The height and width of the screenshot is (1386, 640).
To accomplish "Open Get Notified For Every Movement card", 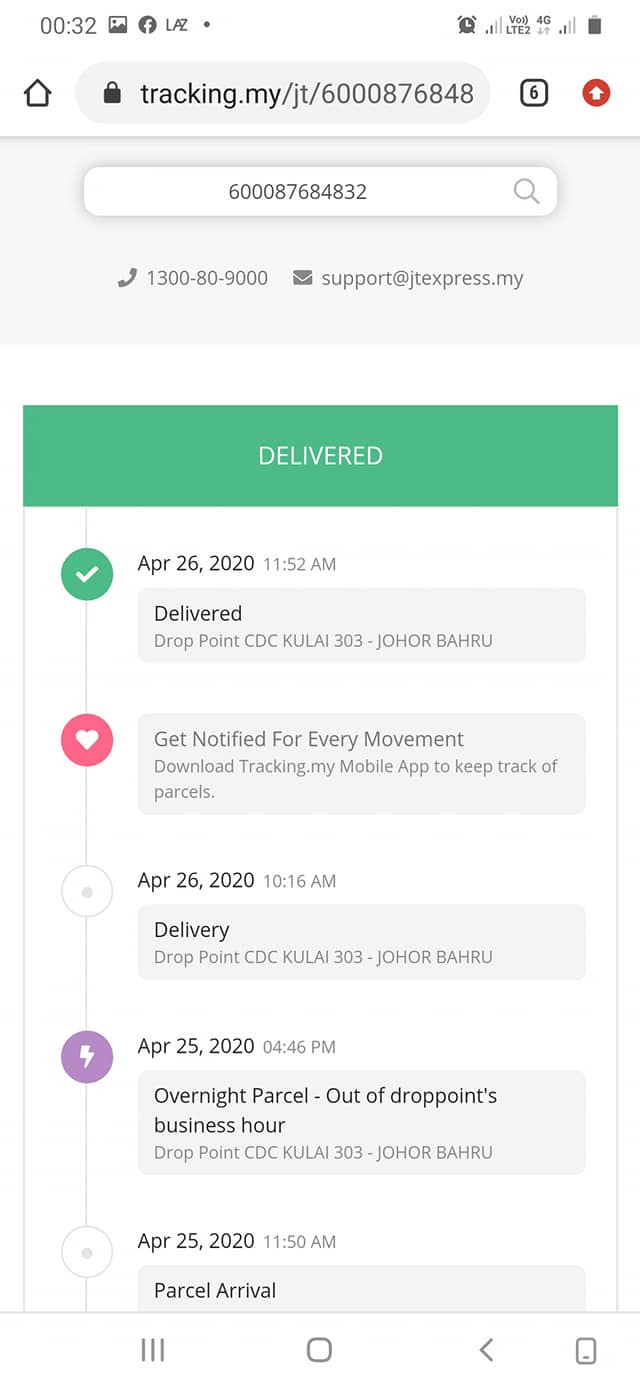I will (362, 764).
